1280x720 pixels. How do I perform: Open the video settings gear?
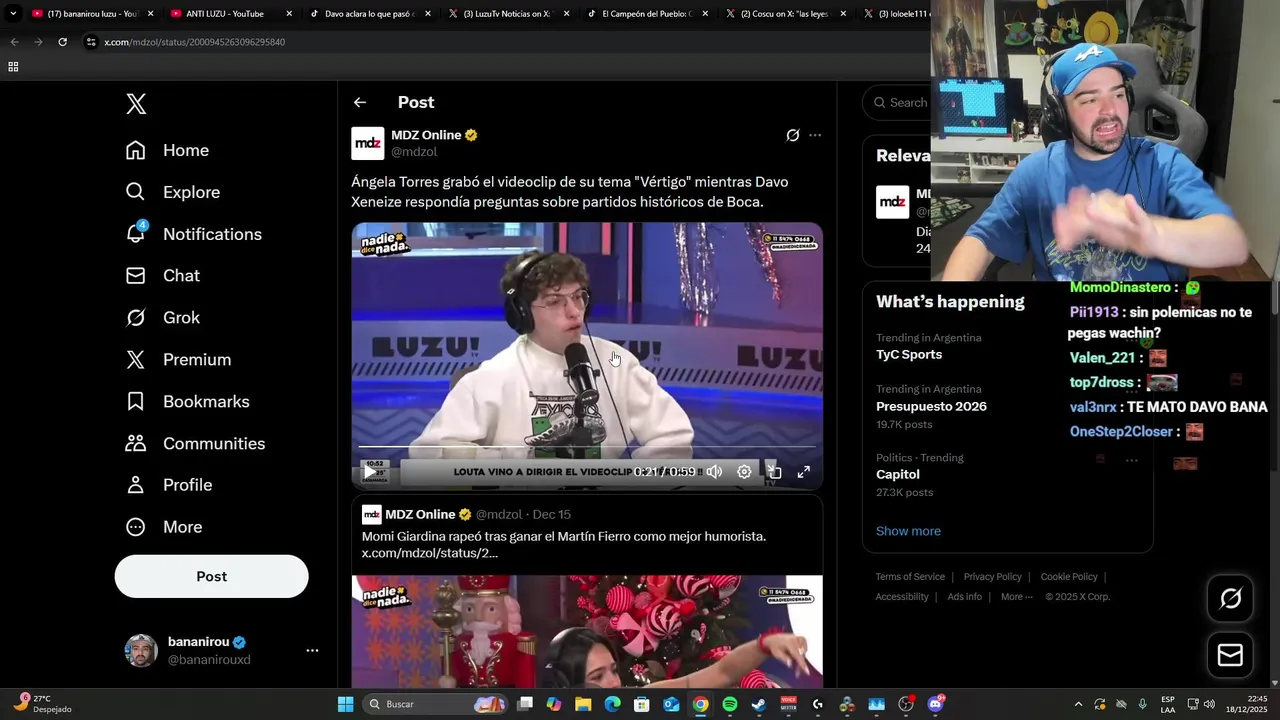744,472
